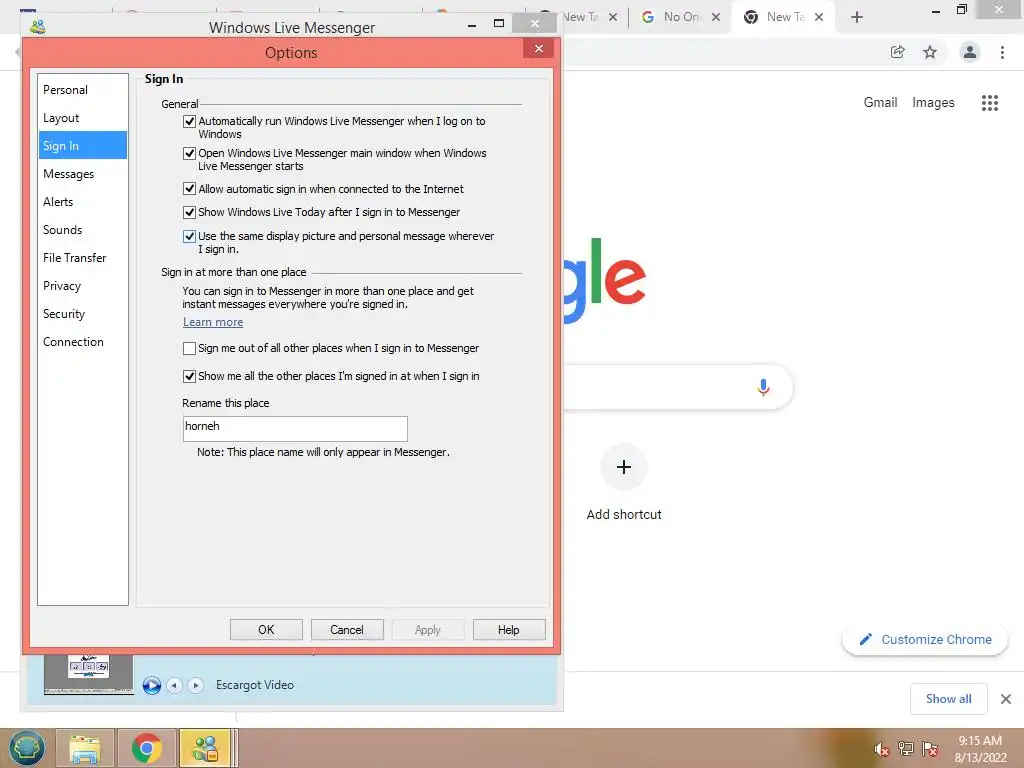Switch to Chrome from taskbar
Screen dimensions: 1024x768
(146, 748)
